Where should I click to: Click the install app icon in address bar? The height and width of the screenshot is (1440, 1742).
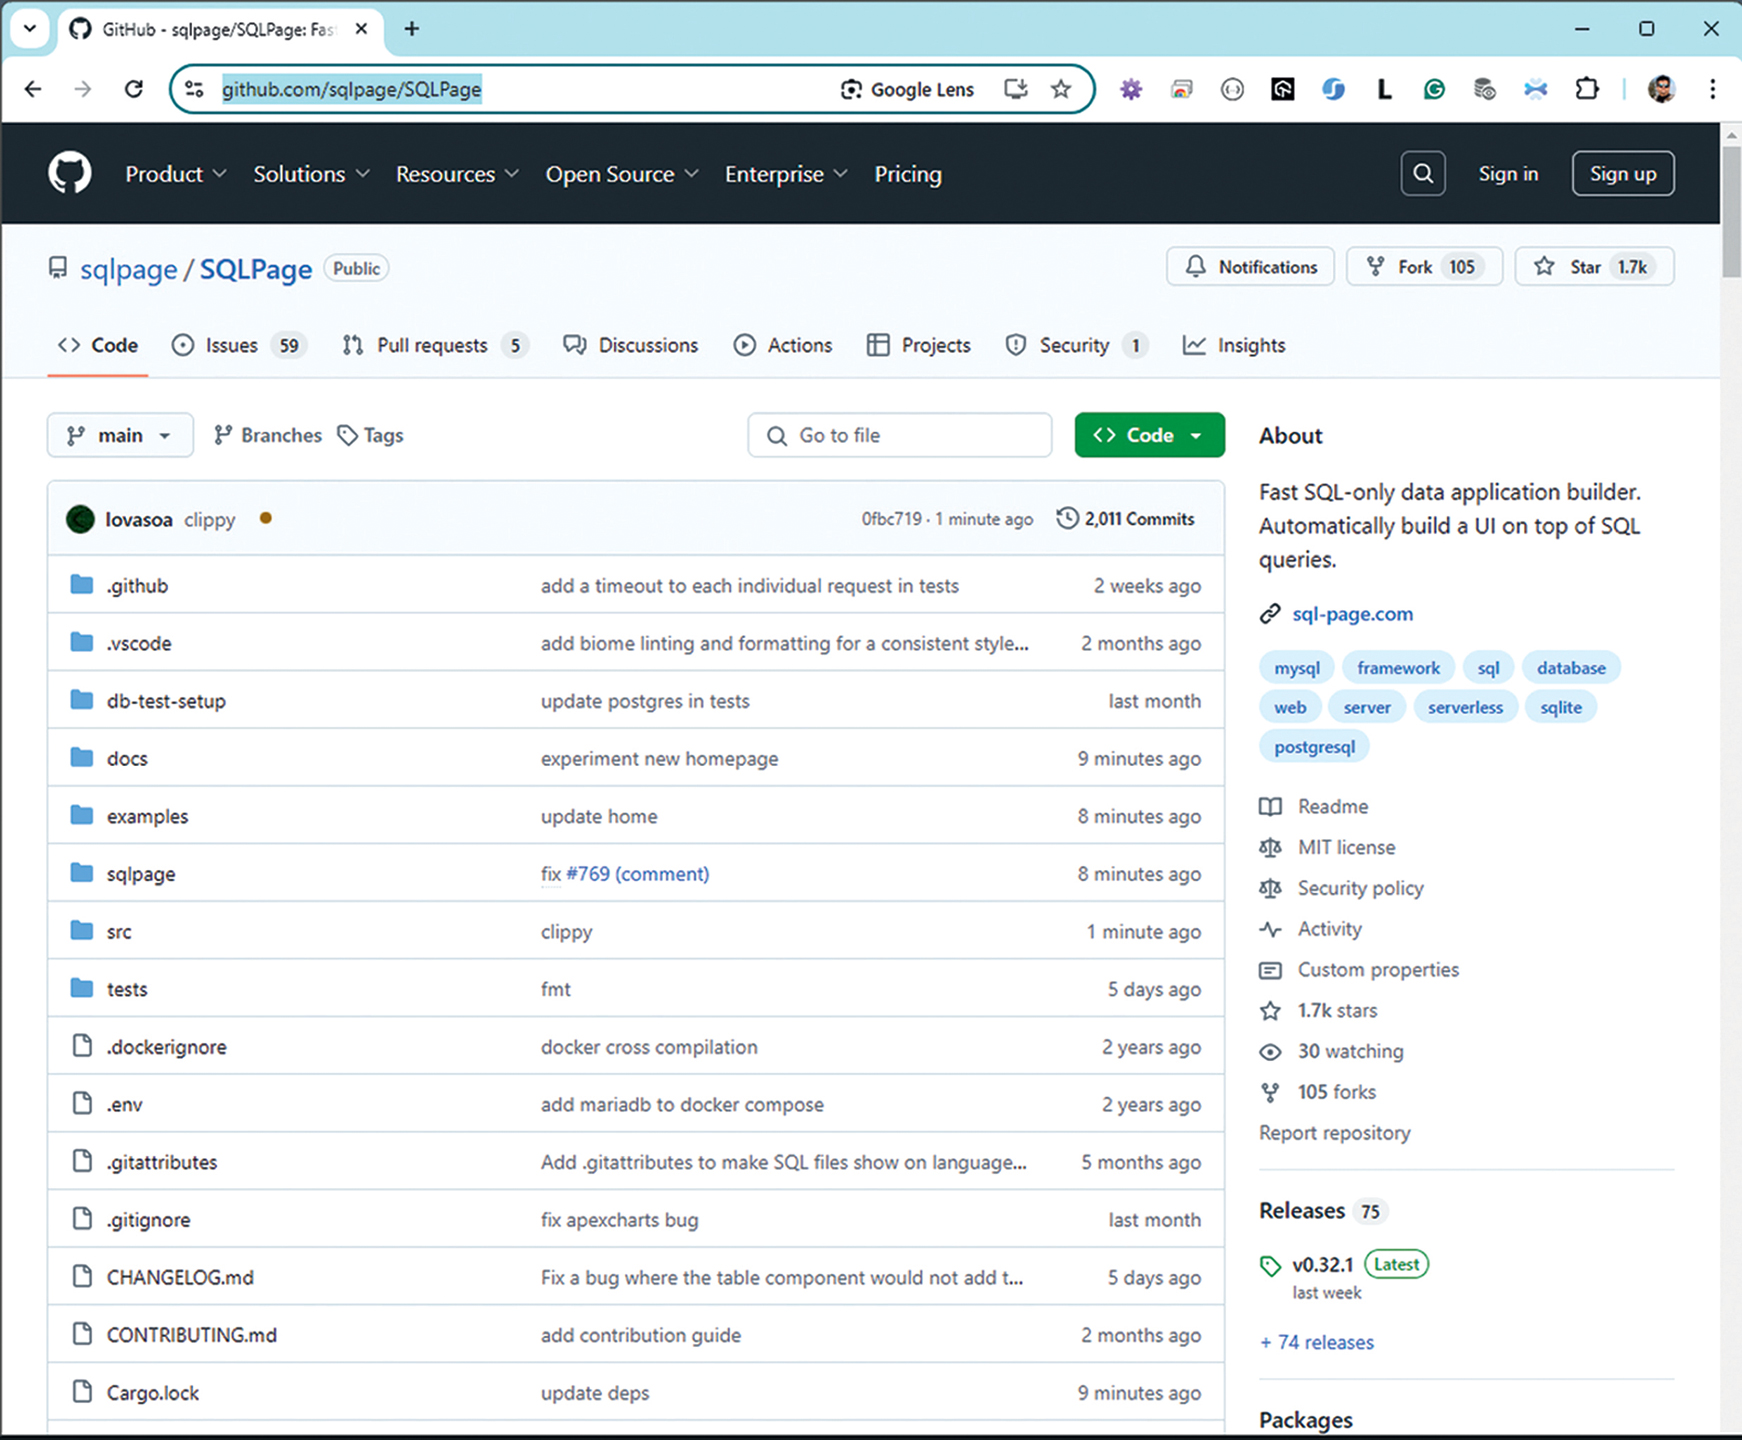click(1015, 89)
